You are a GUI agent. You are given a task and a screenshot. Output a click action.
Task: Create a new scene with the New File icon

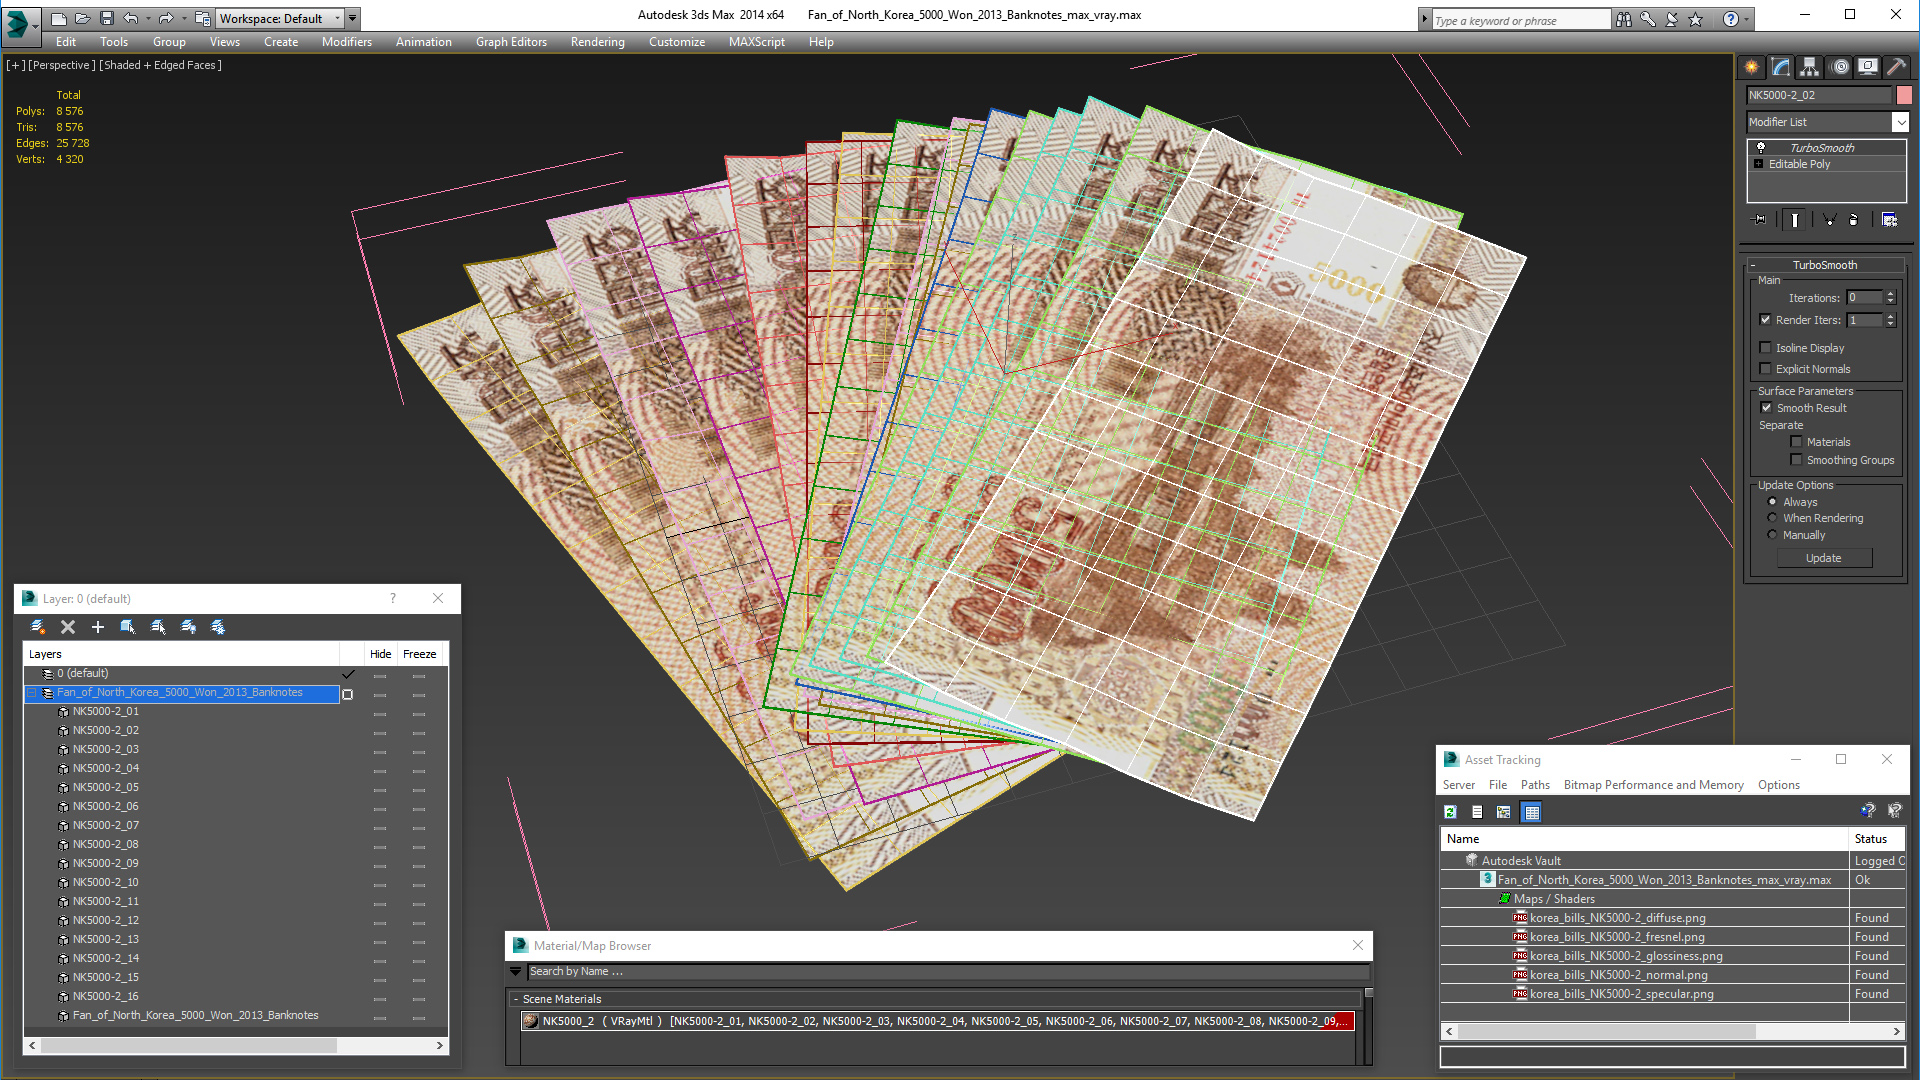click(x=59, y=18)
